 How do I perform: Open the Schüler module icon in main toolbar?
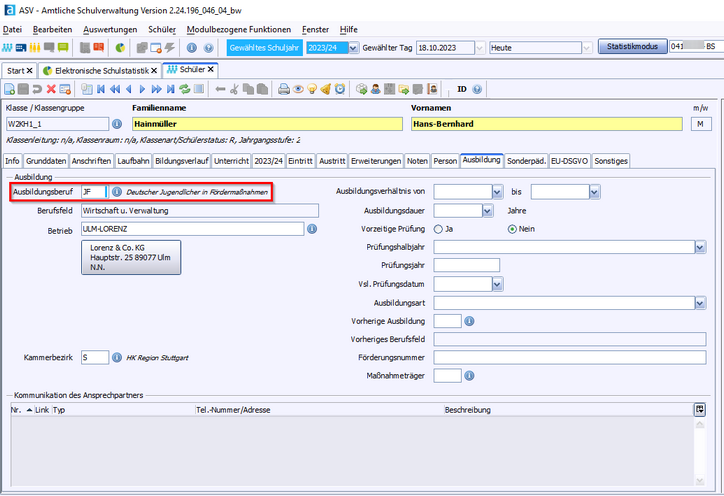(x=7, y=48)
